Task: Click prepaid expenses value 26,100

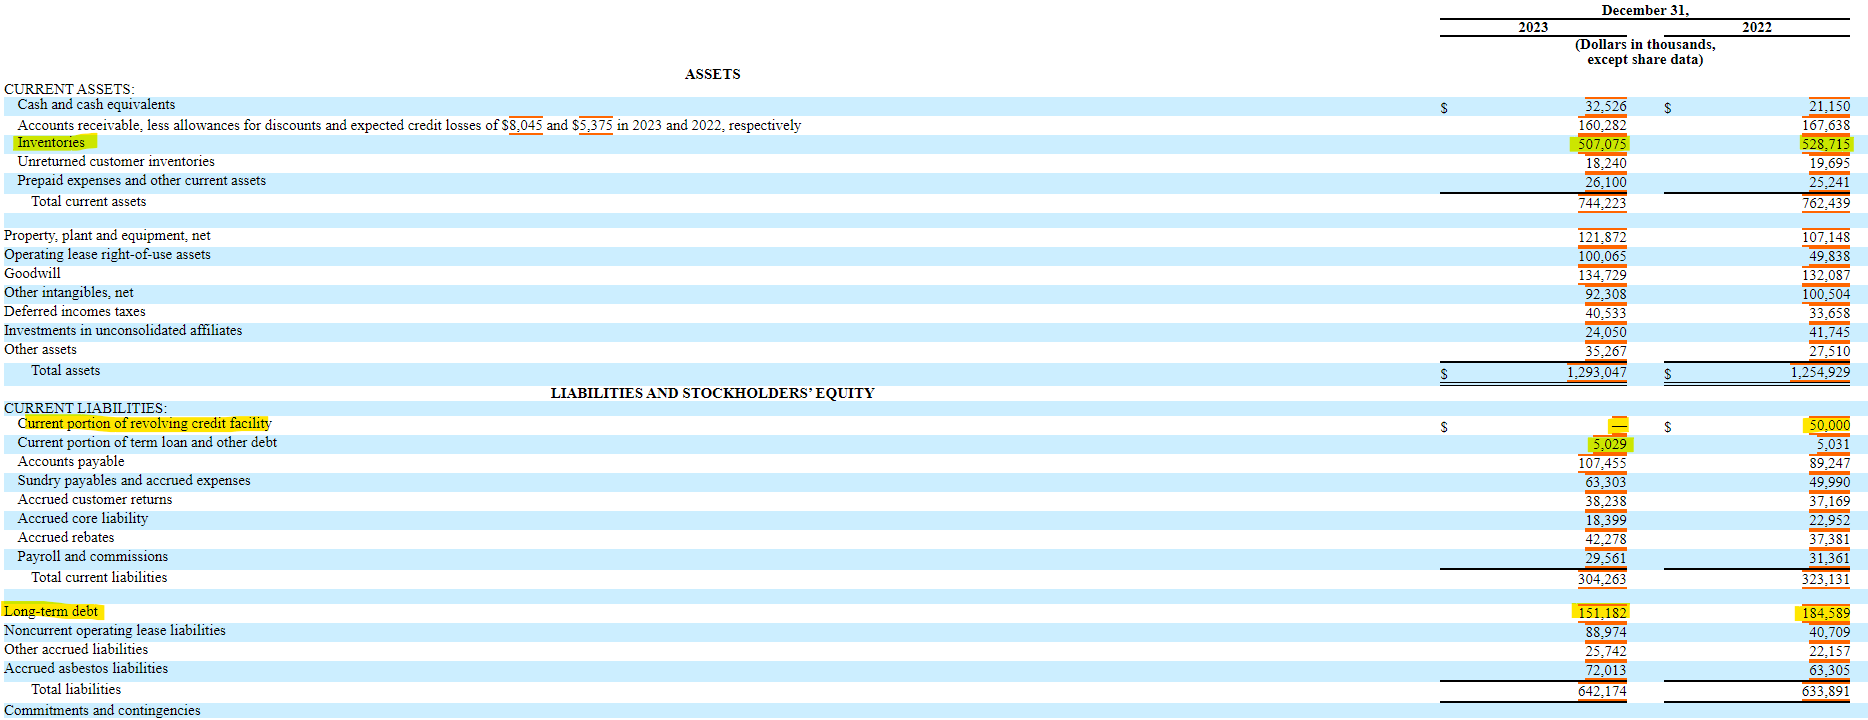Action: (1605, 182)
